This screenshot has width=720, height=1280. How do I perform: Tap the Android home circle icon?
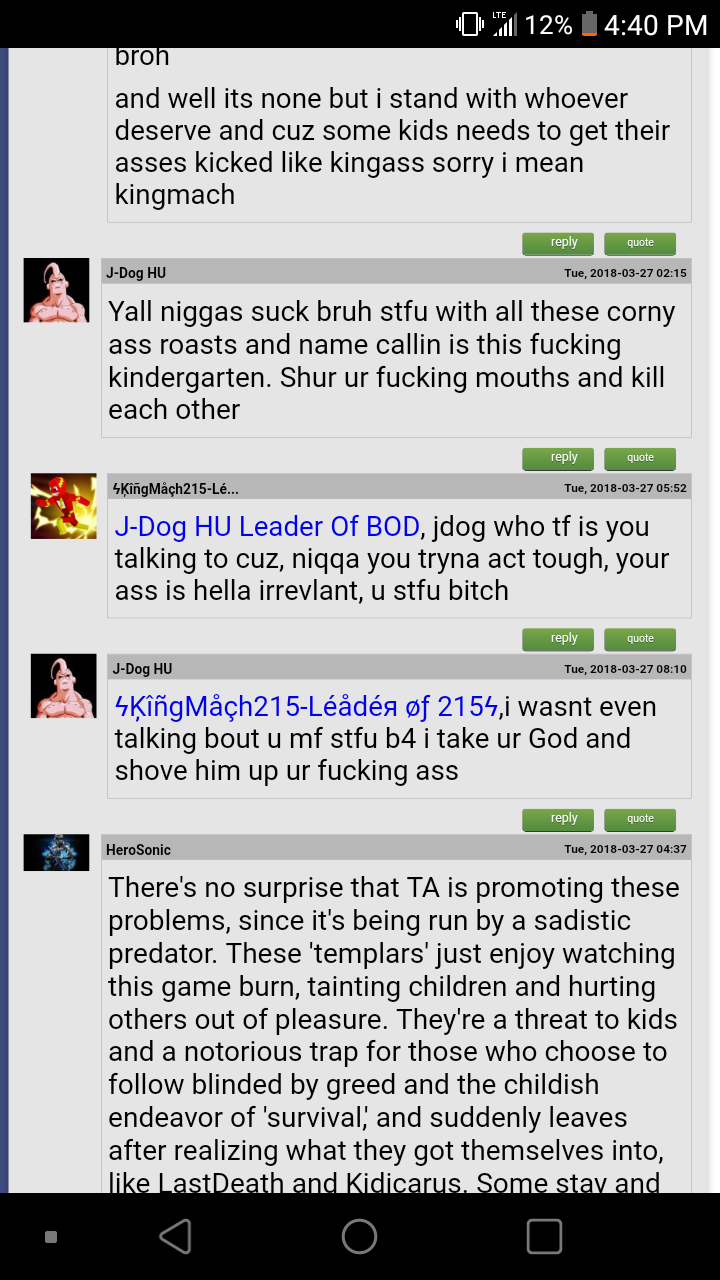click(359, 1237)
